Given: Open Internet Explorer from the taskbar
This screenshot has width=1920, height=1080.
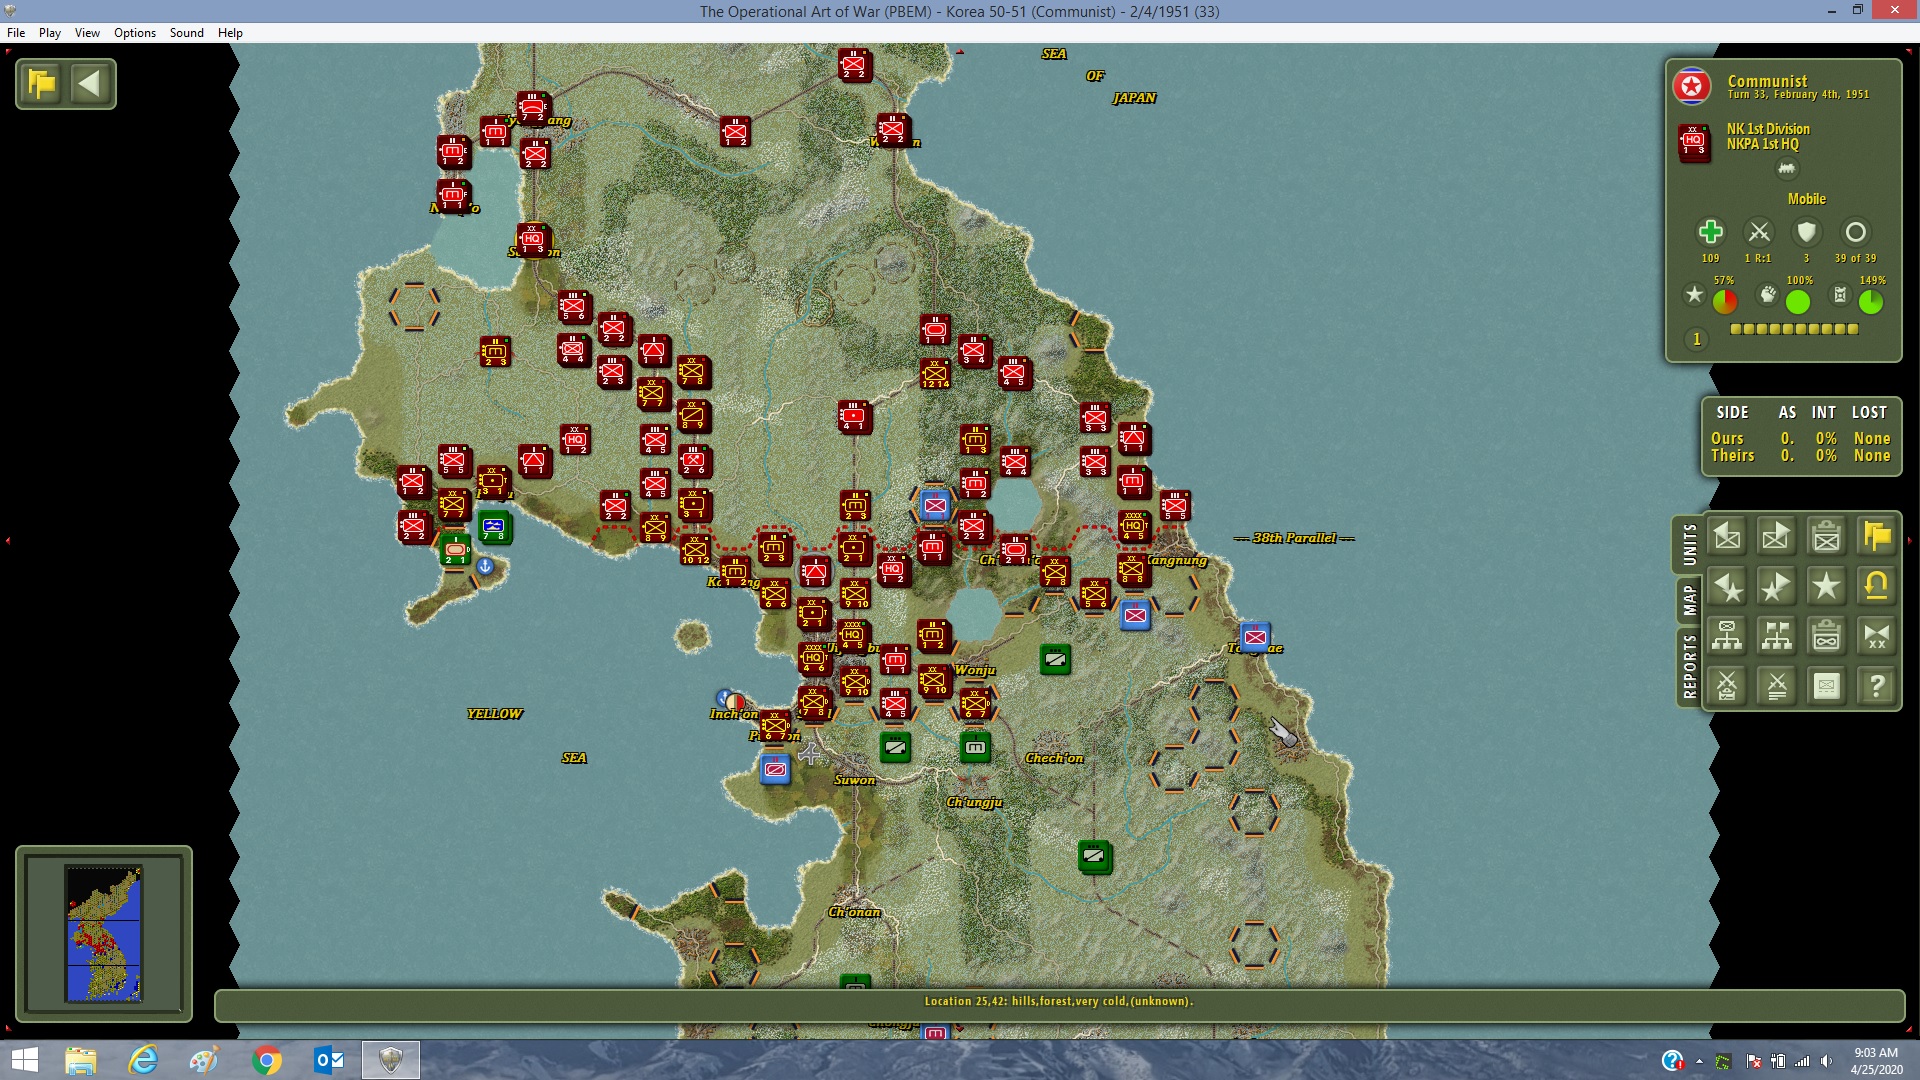Looking at the screenshot, I should click(x=143, y=1060).
